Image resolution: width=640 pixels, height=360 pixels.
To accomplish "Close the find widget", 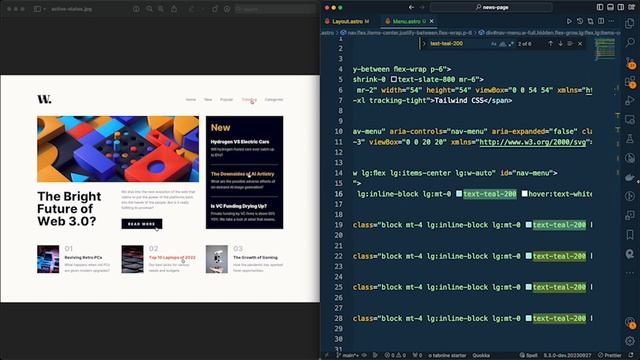I will click(x=580, y=44).
